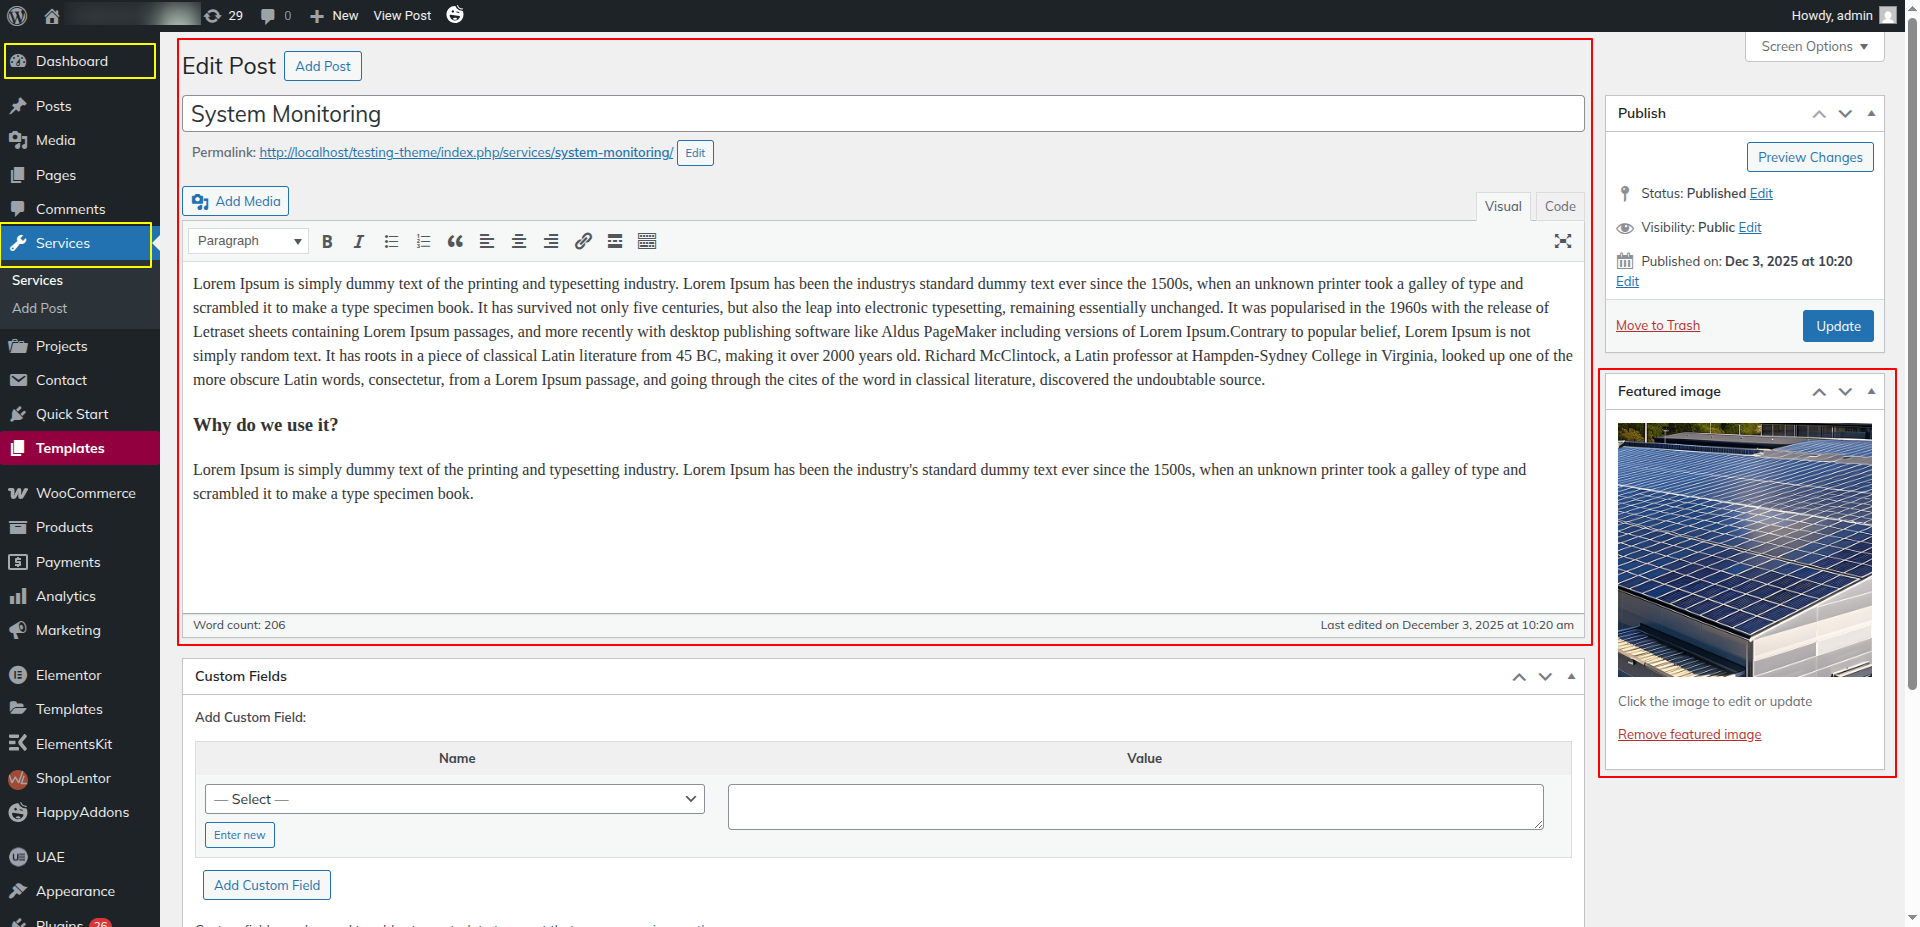
Task: Insert a blockquote in the editor
Action: tap(455, 241)
